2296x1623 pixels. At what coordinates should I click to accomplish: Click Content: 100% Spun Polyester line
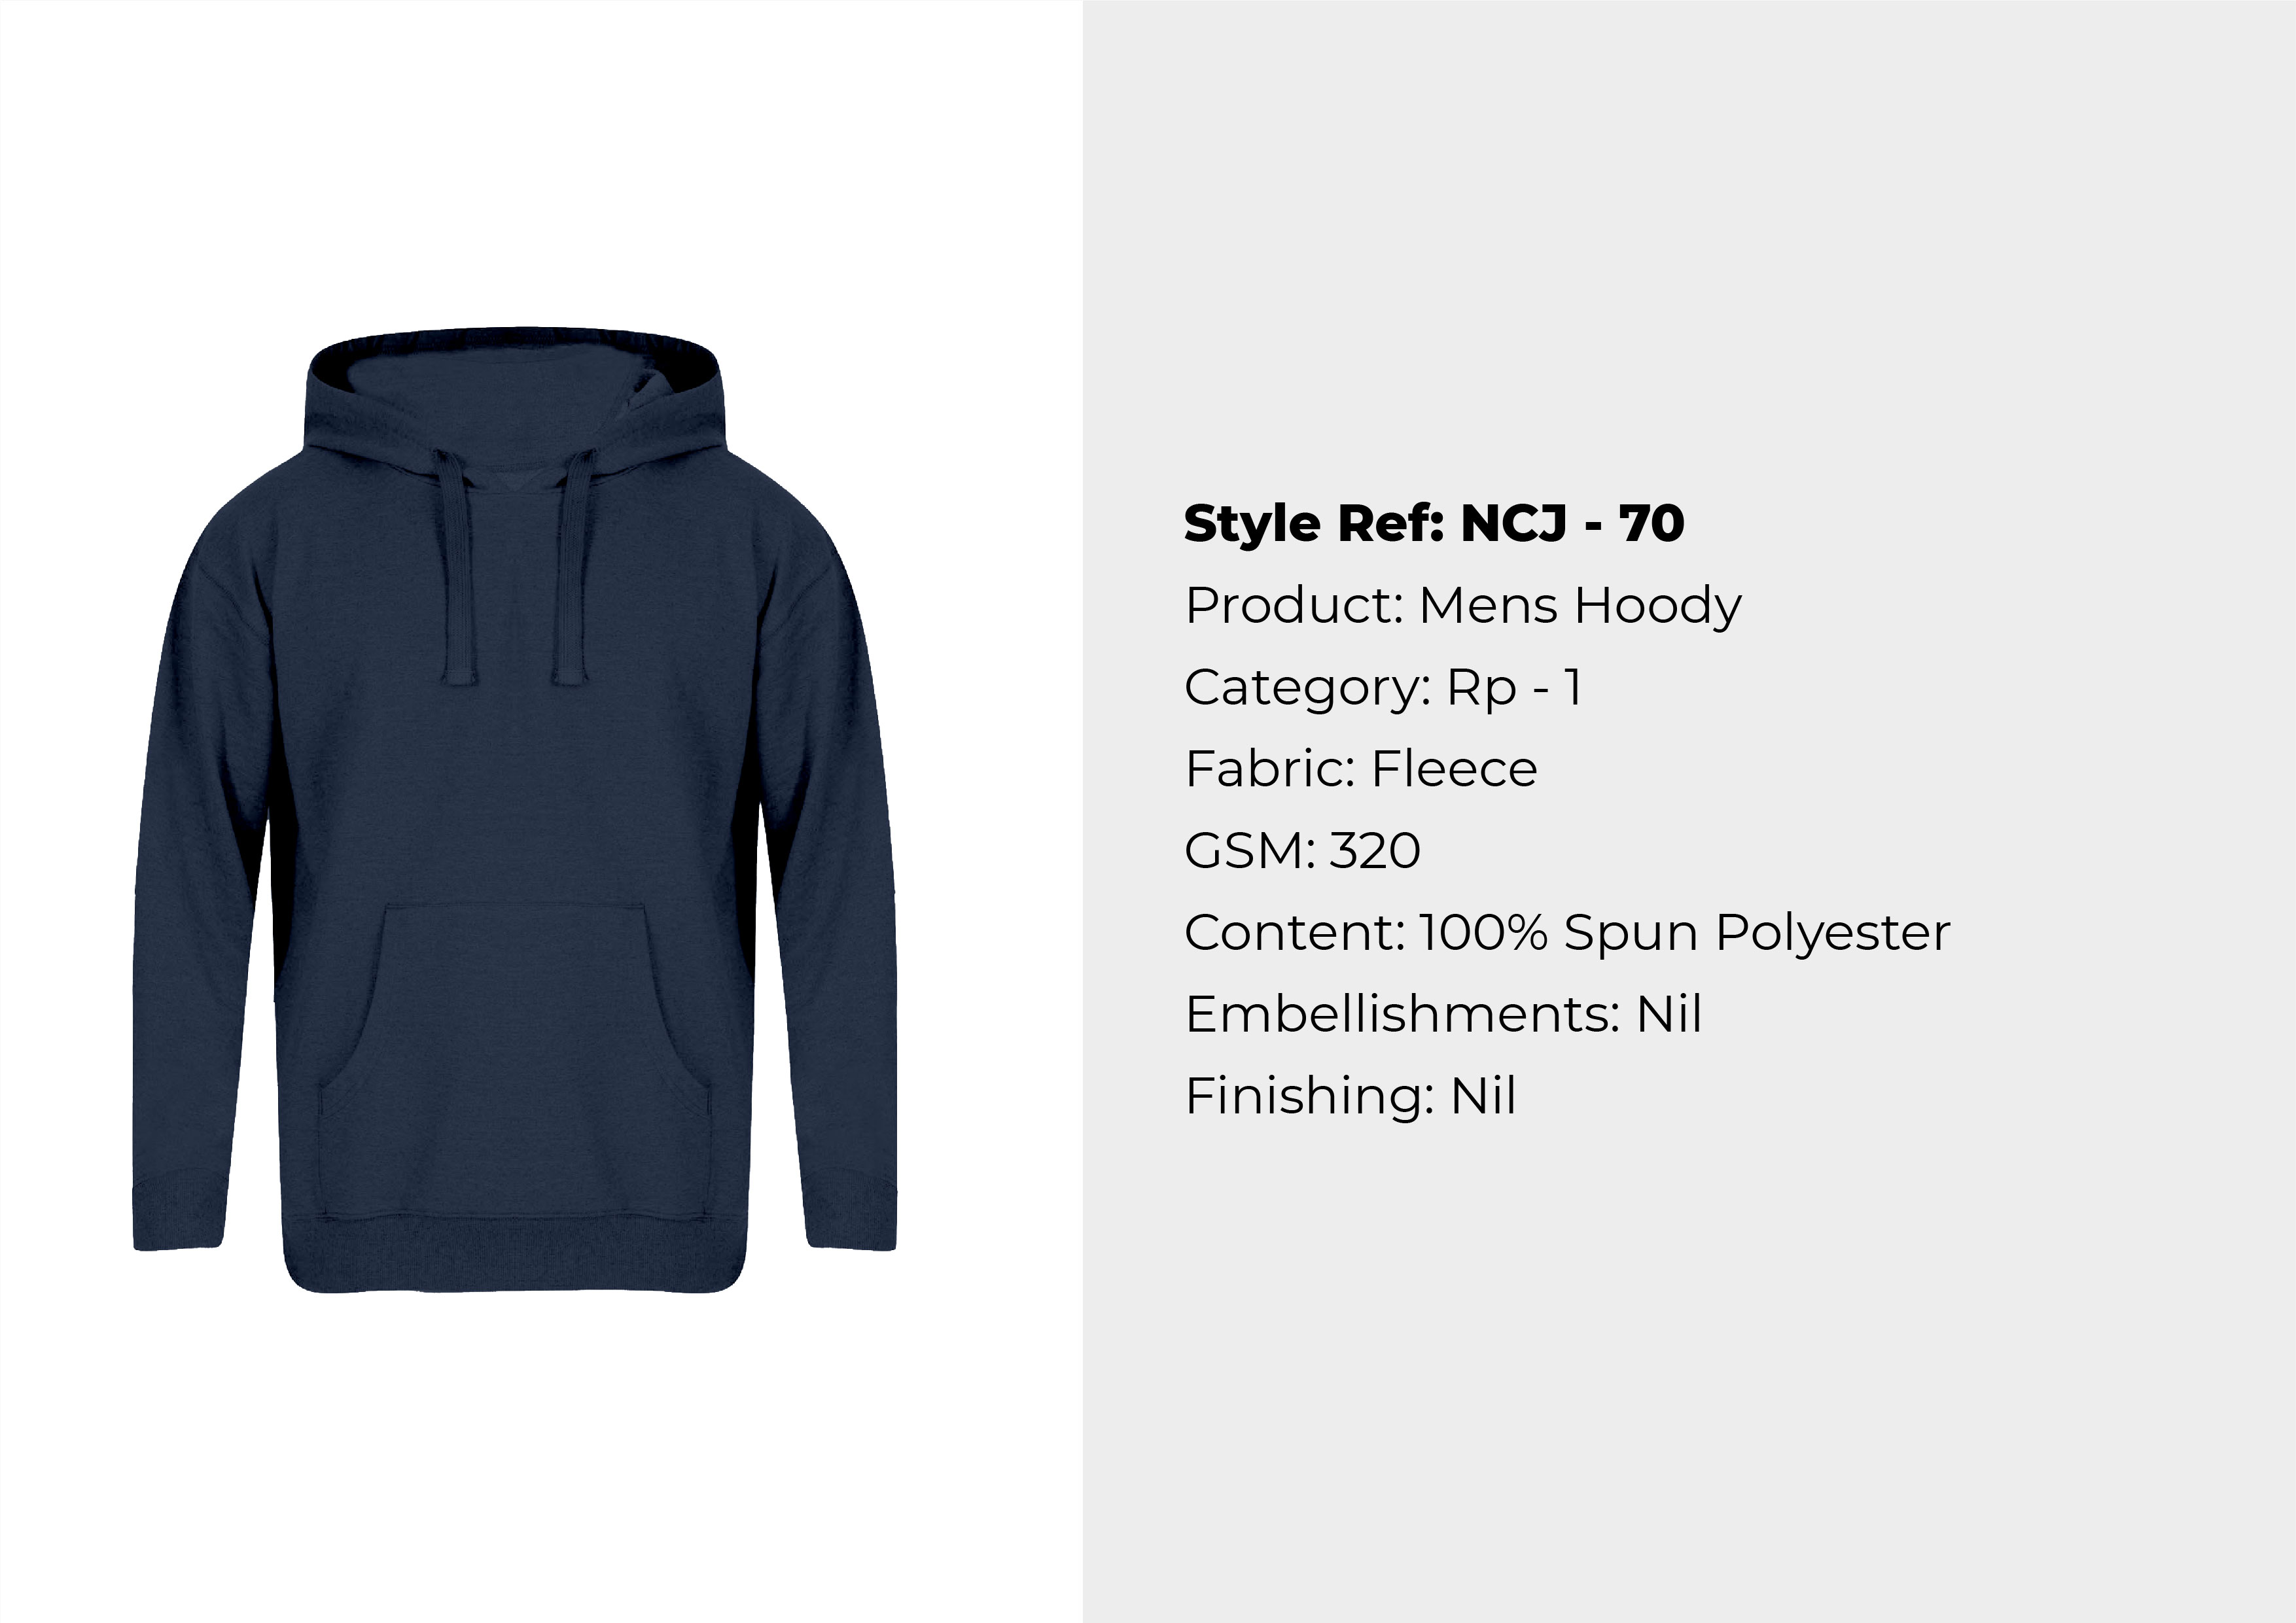pos(1567,933)
